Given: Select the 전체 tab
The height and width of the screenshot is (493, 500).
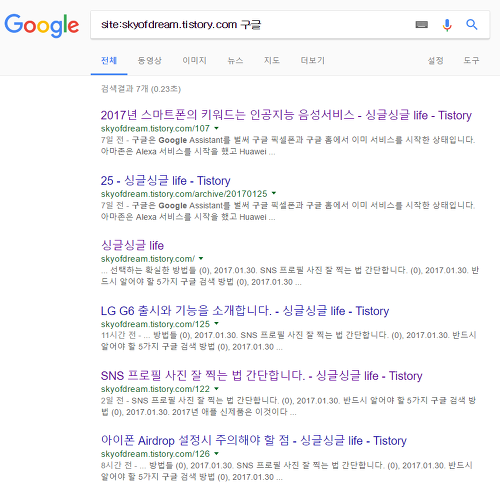Looking at the screenshot, I should pyautogui.click(x=109, y=60).
